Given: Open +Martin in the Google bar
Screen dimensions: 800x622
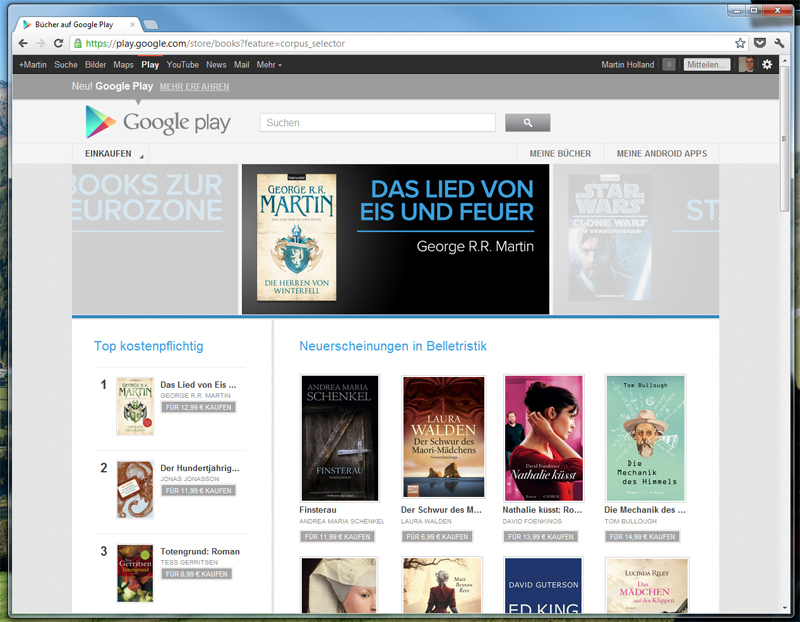Looking at the screenshot, I should pos(33,65).
